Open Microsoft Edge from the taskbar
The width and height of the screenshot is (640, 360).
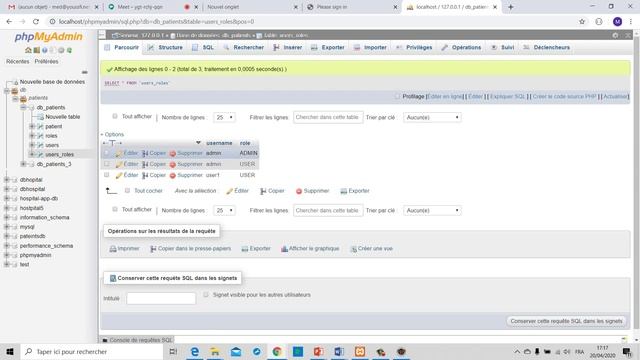point(195,351)
